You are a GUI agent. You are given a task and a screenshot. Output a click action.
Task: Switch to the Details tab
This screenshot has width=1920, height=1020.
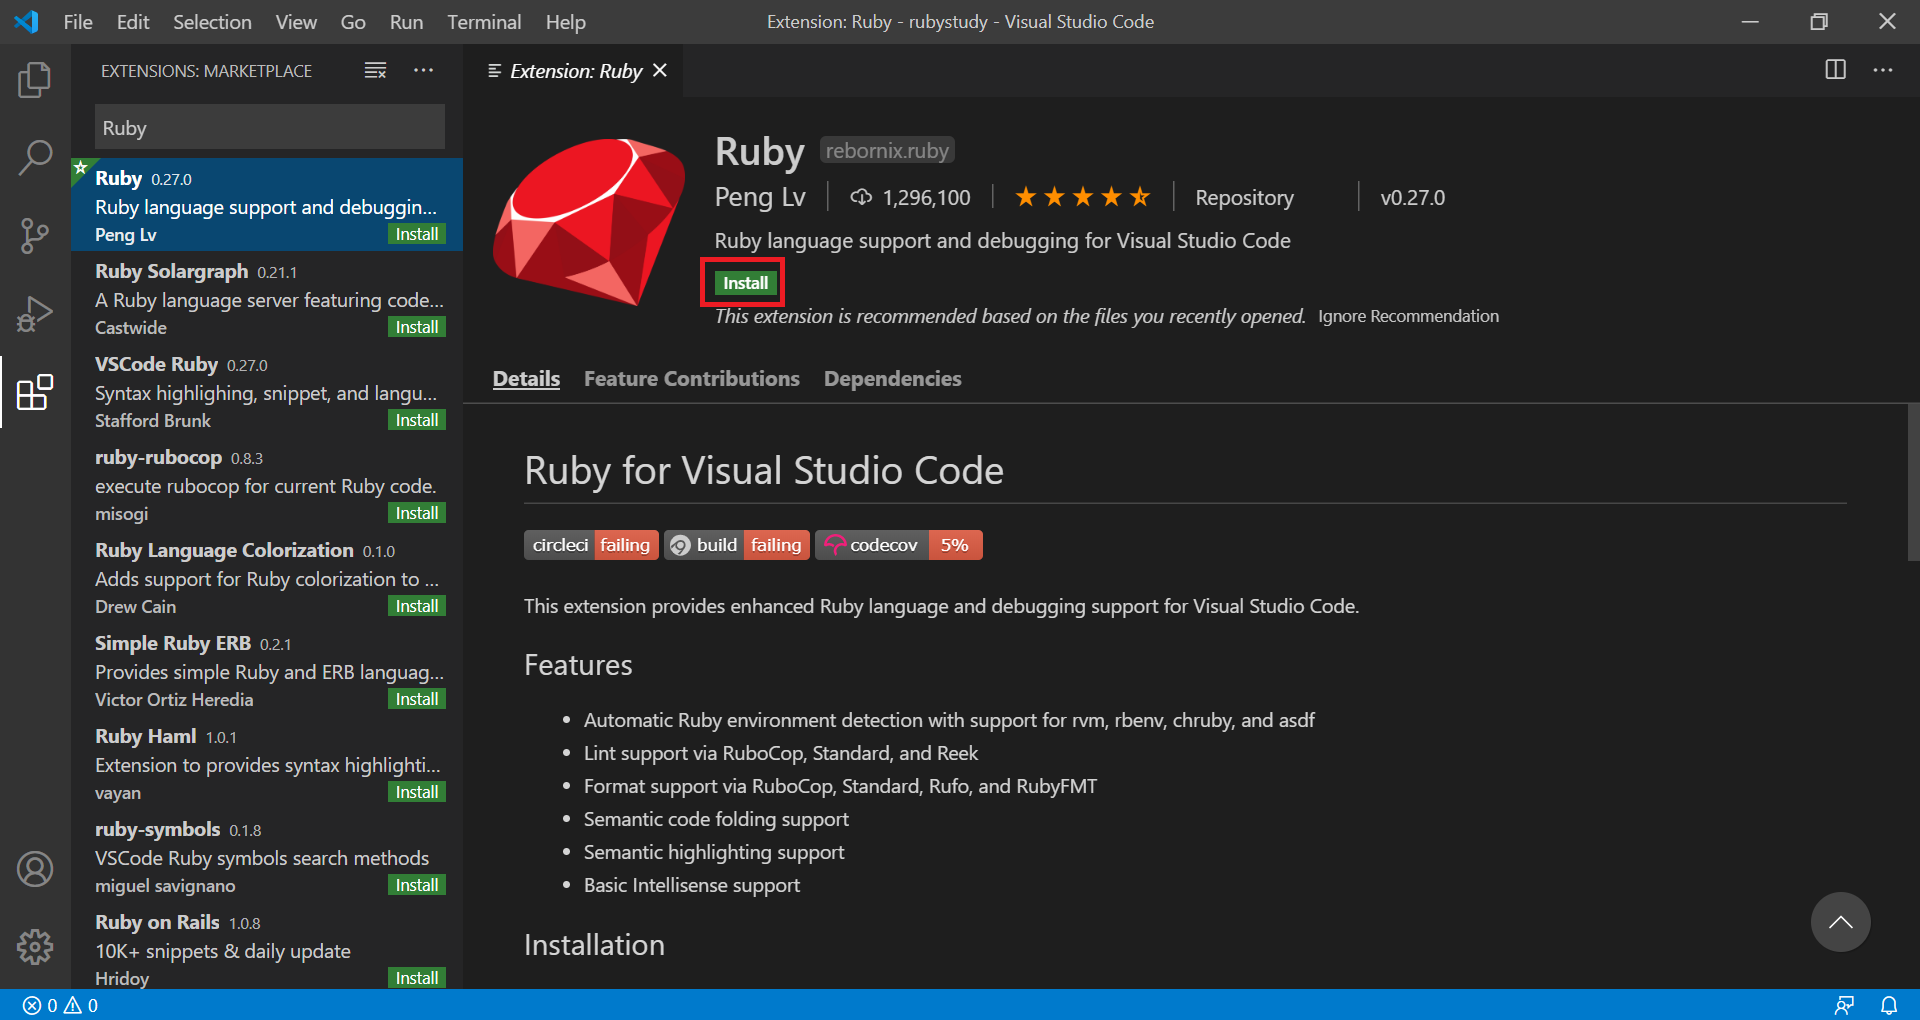[x=526, y=379]
